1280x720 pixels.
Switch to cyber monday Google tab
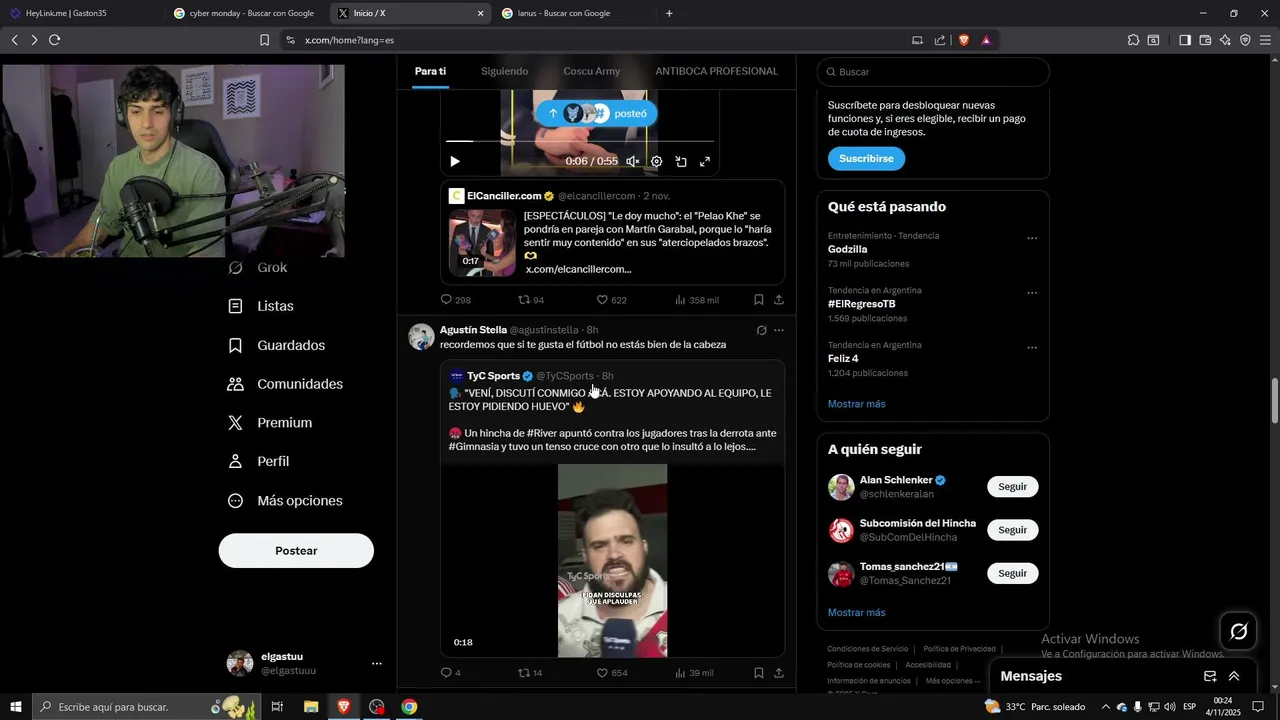coord(245,13)
